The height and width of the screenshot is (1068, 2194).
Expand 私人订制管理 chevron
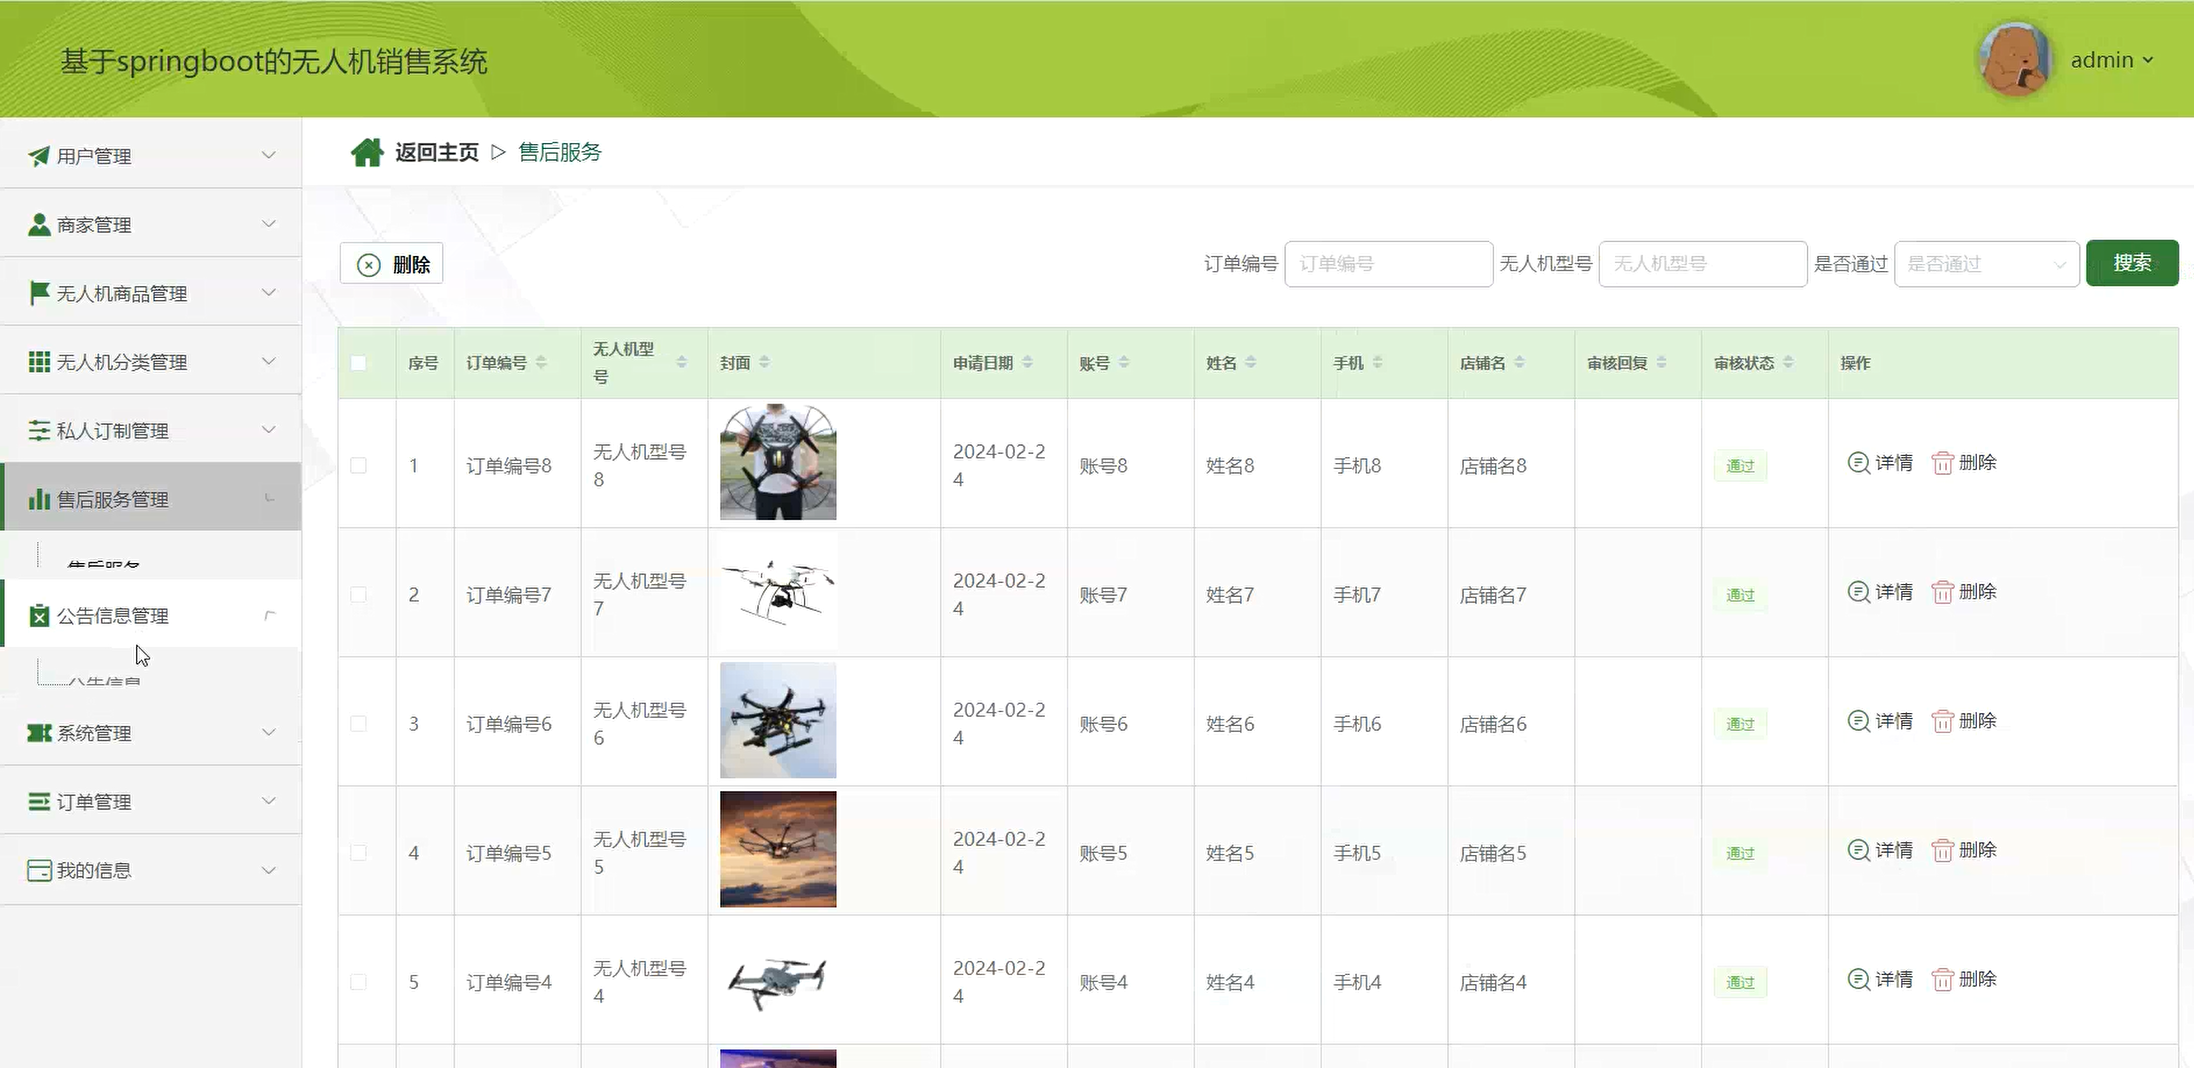(268, 430)
